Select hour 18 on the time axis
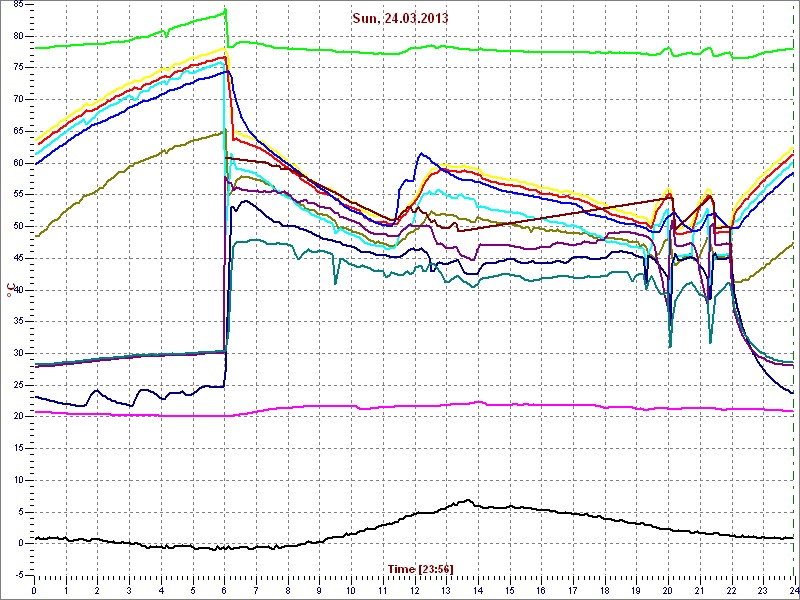Screen dimensions: 800x600 [605, 589]
